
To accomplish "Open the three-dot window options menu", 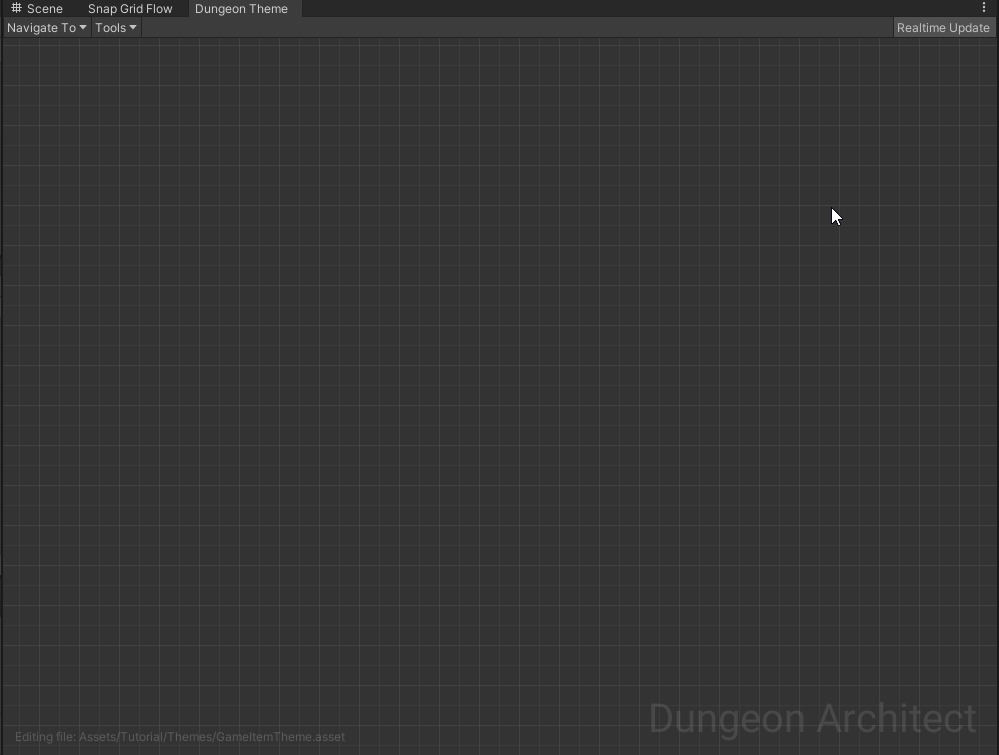I will (984, 8).
